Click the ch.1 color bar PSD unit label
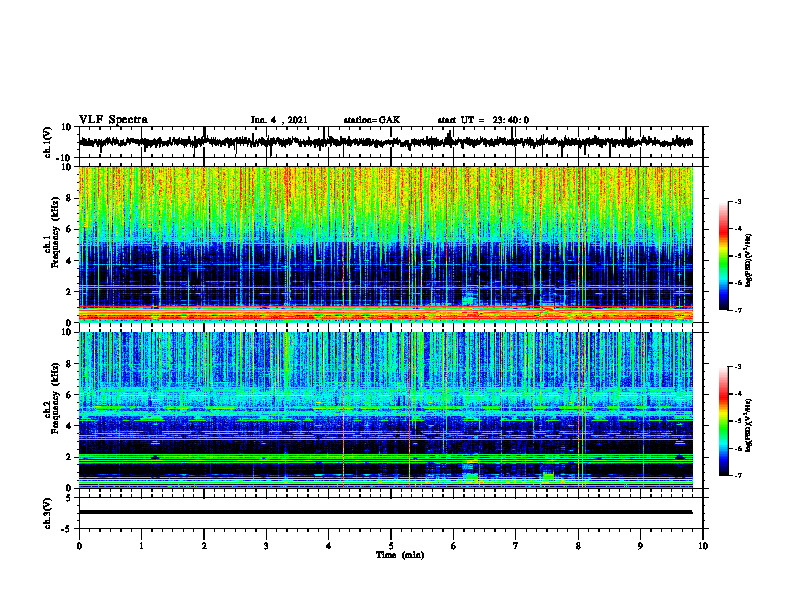The image size is (792, 612). [x=749, y=260]
